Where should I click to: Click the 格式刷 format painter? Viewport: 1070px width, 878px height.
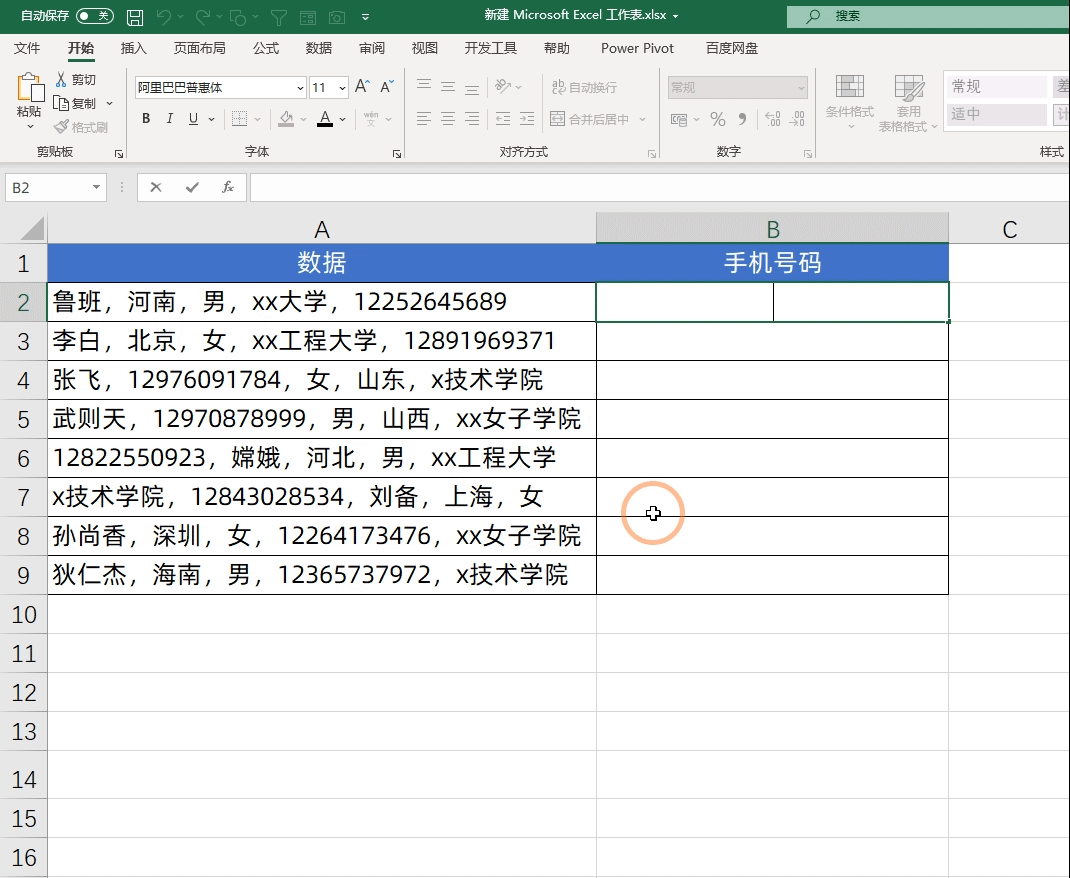click(81, 127)
